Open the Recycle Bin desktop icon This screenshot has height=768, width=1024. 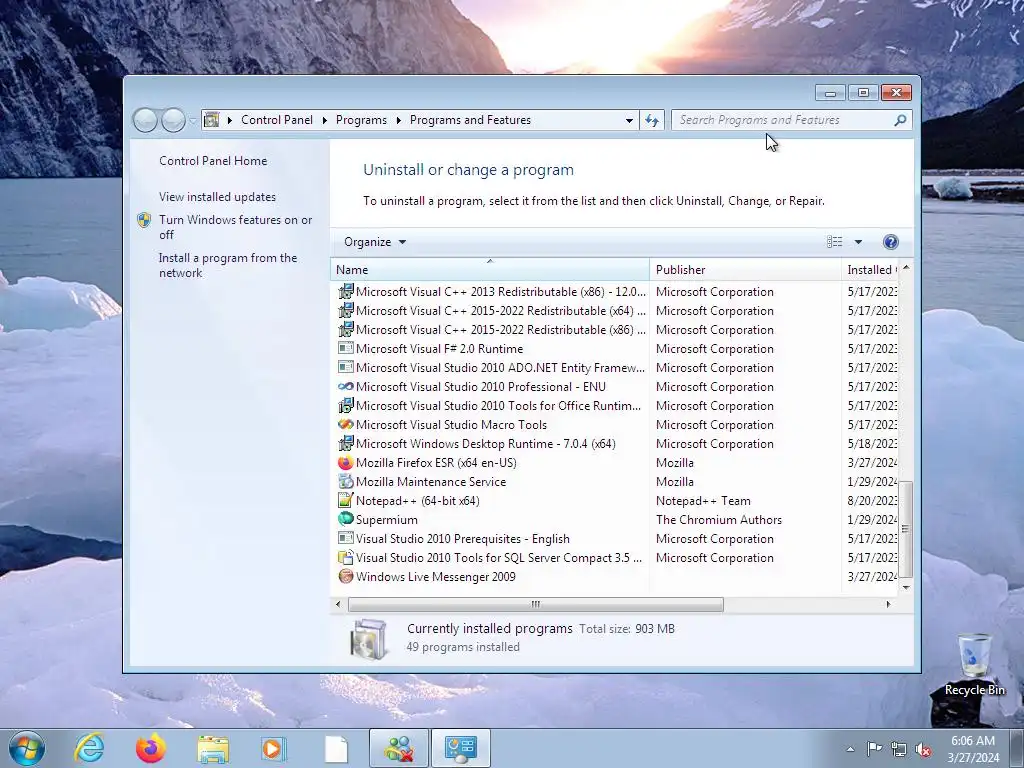click(974, 664)
